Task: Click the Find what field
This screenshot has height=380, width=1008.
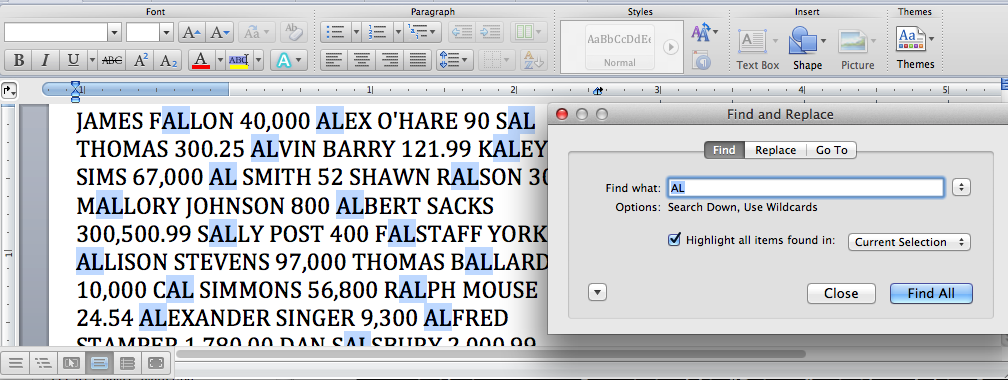Action: [x=806, y=188]
